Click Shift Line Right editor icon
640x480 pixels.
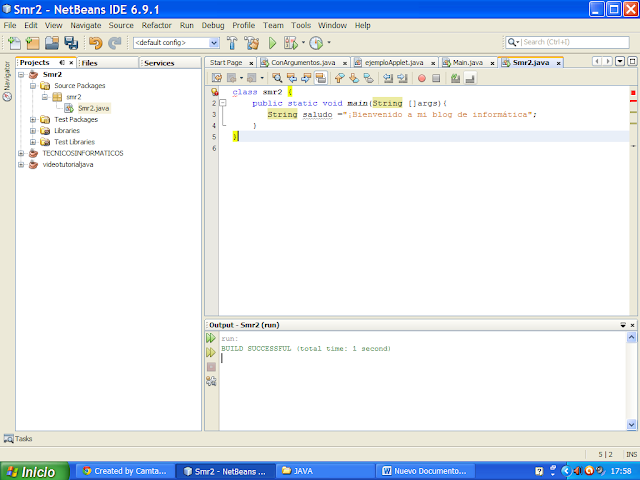click(x=402, y=78)
